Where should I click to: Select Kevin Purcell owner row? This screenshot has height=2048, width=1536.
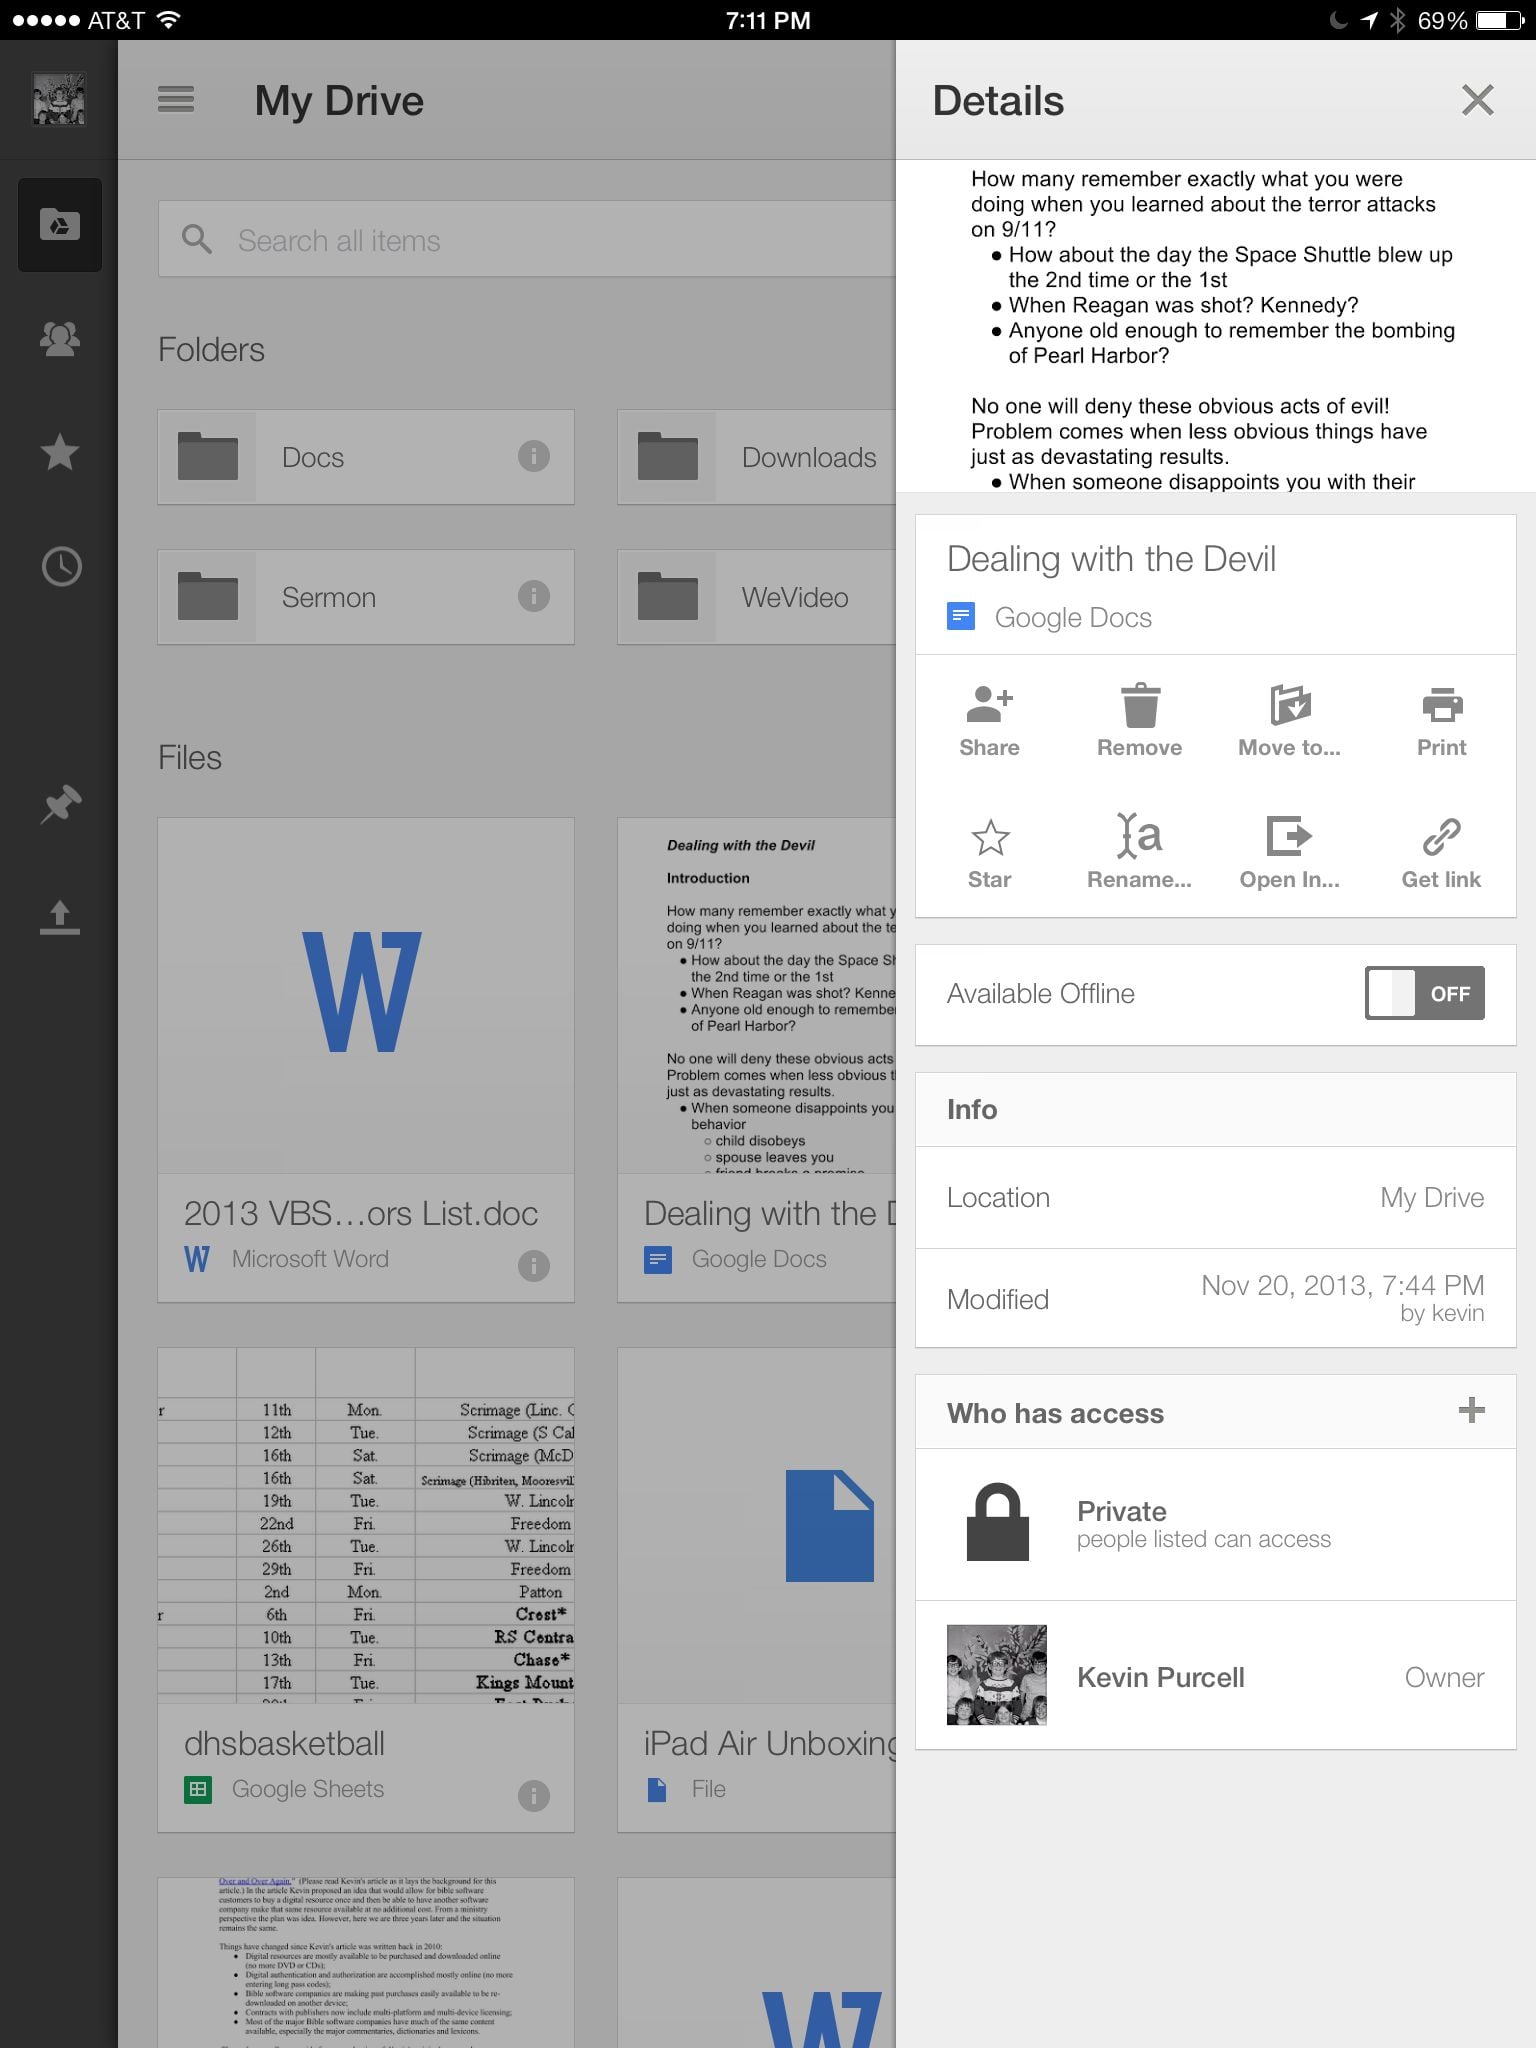click(x=1216, y=1675)
